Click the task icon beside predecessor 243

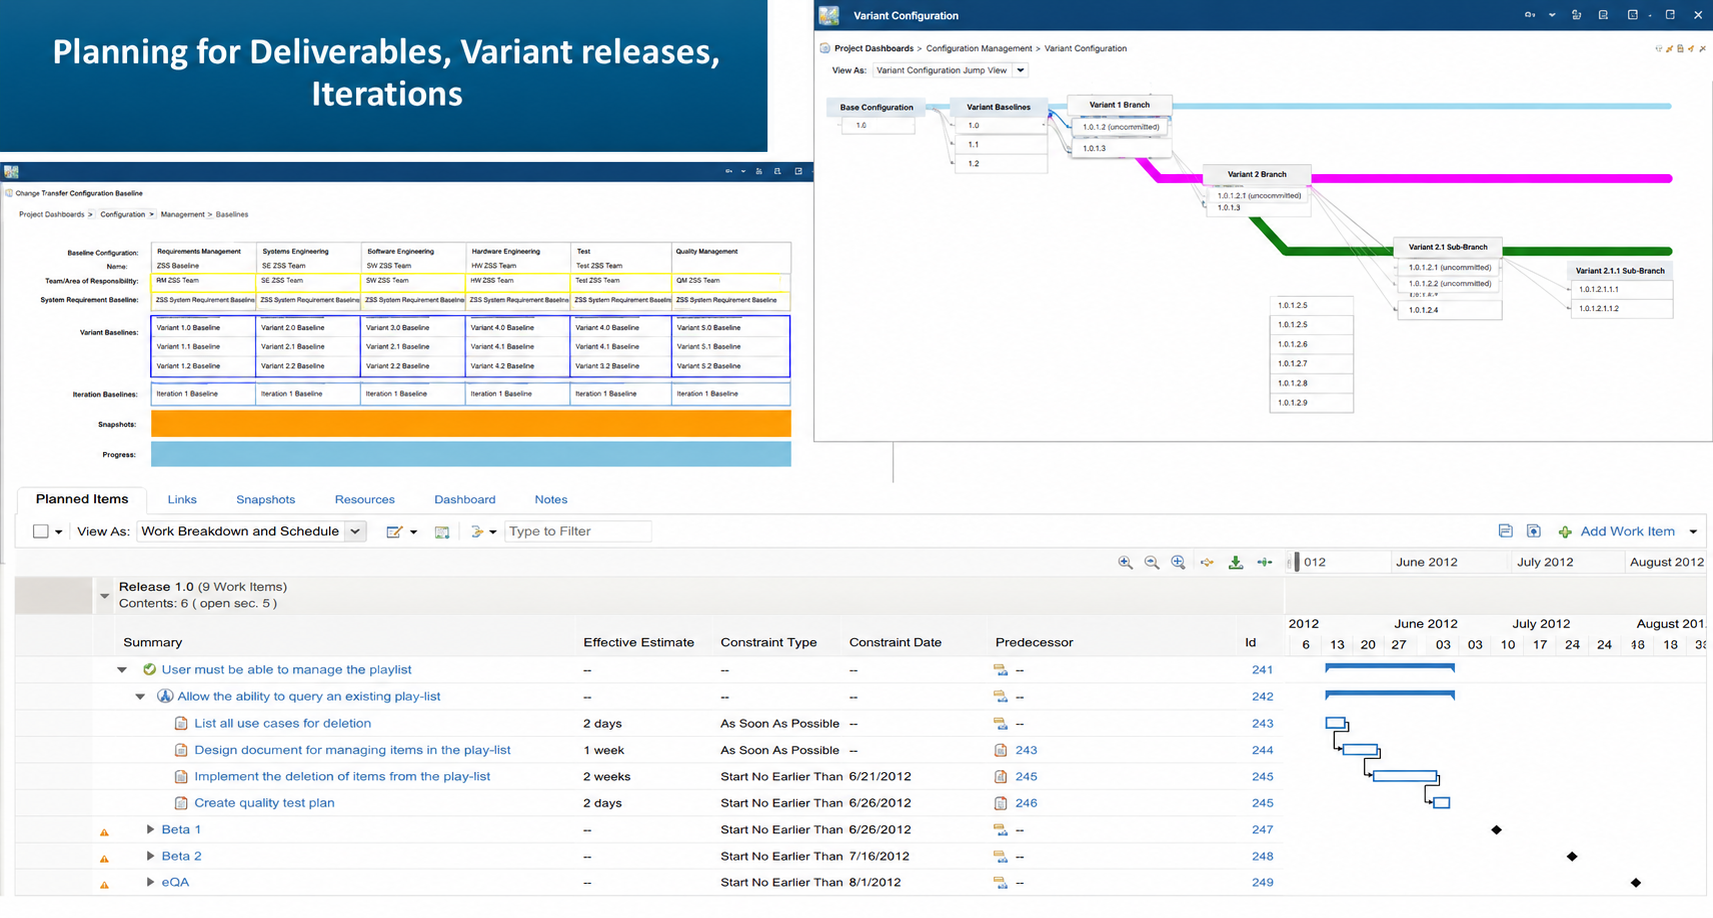point(1001,750)
